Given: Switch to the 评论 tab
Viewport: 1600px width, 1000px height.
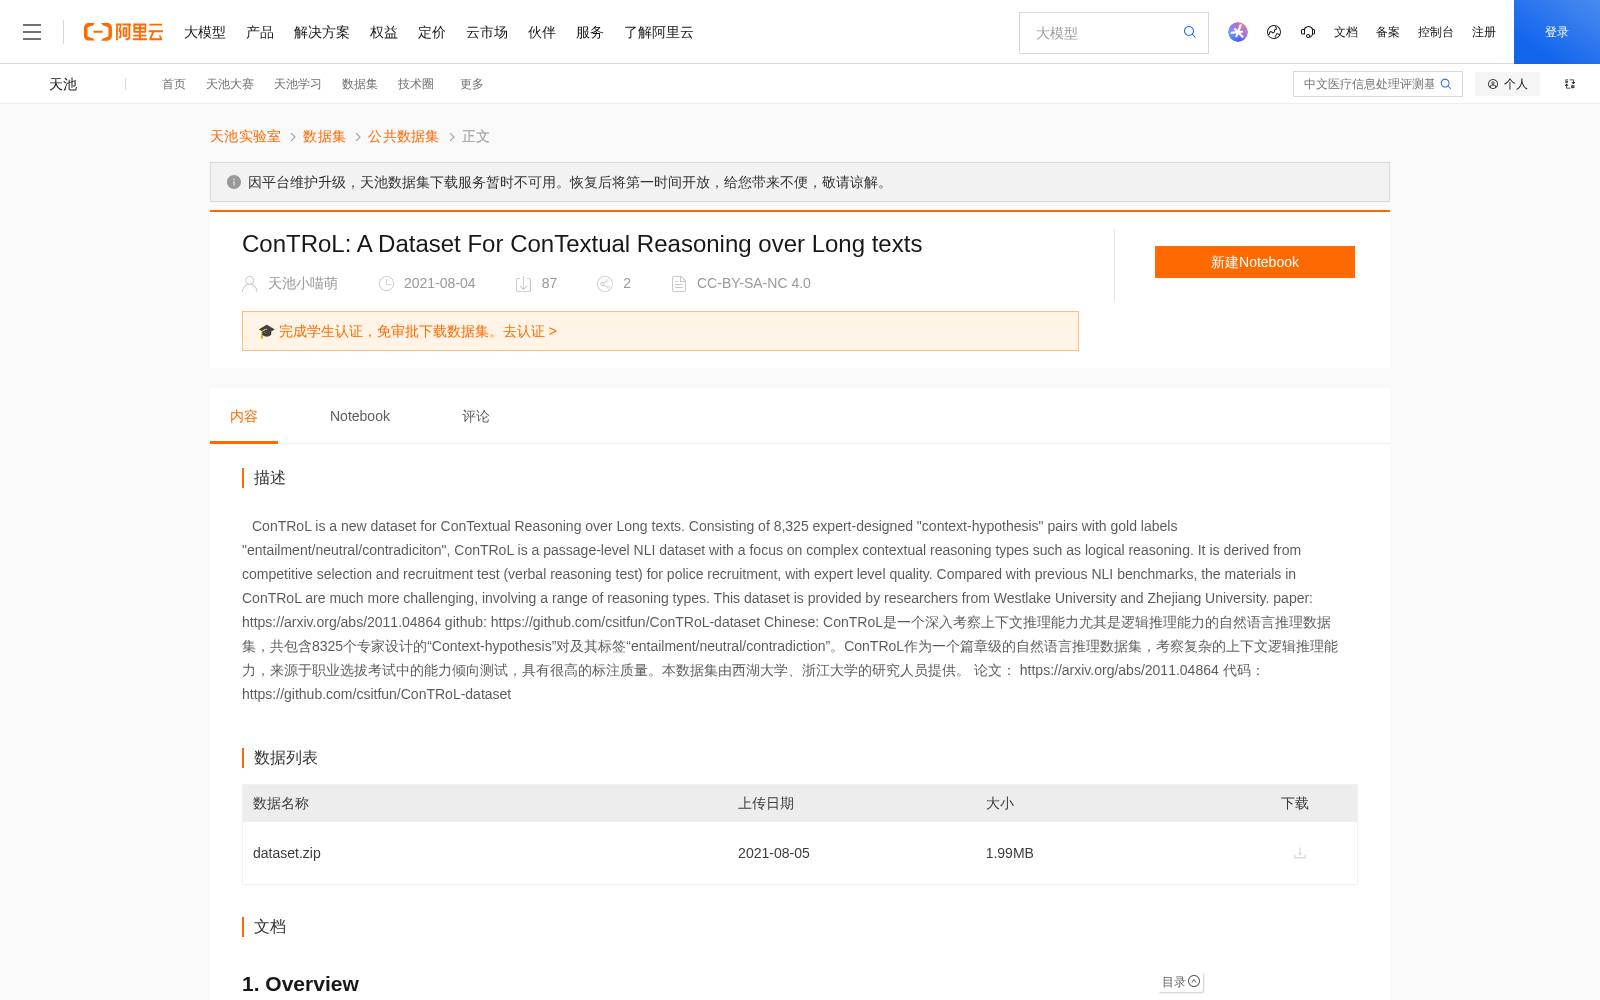Looking at the screenshot, I should point(476,416).
